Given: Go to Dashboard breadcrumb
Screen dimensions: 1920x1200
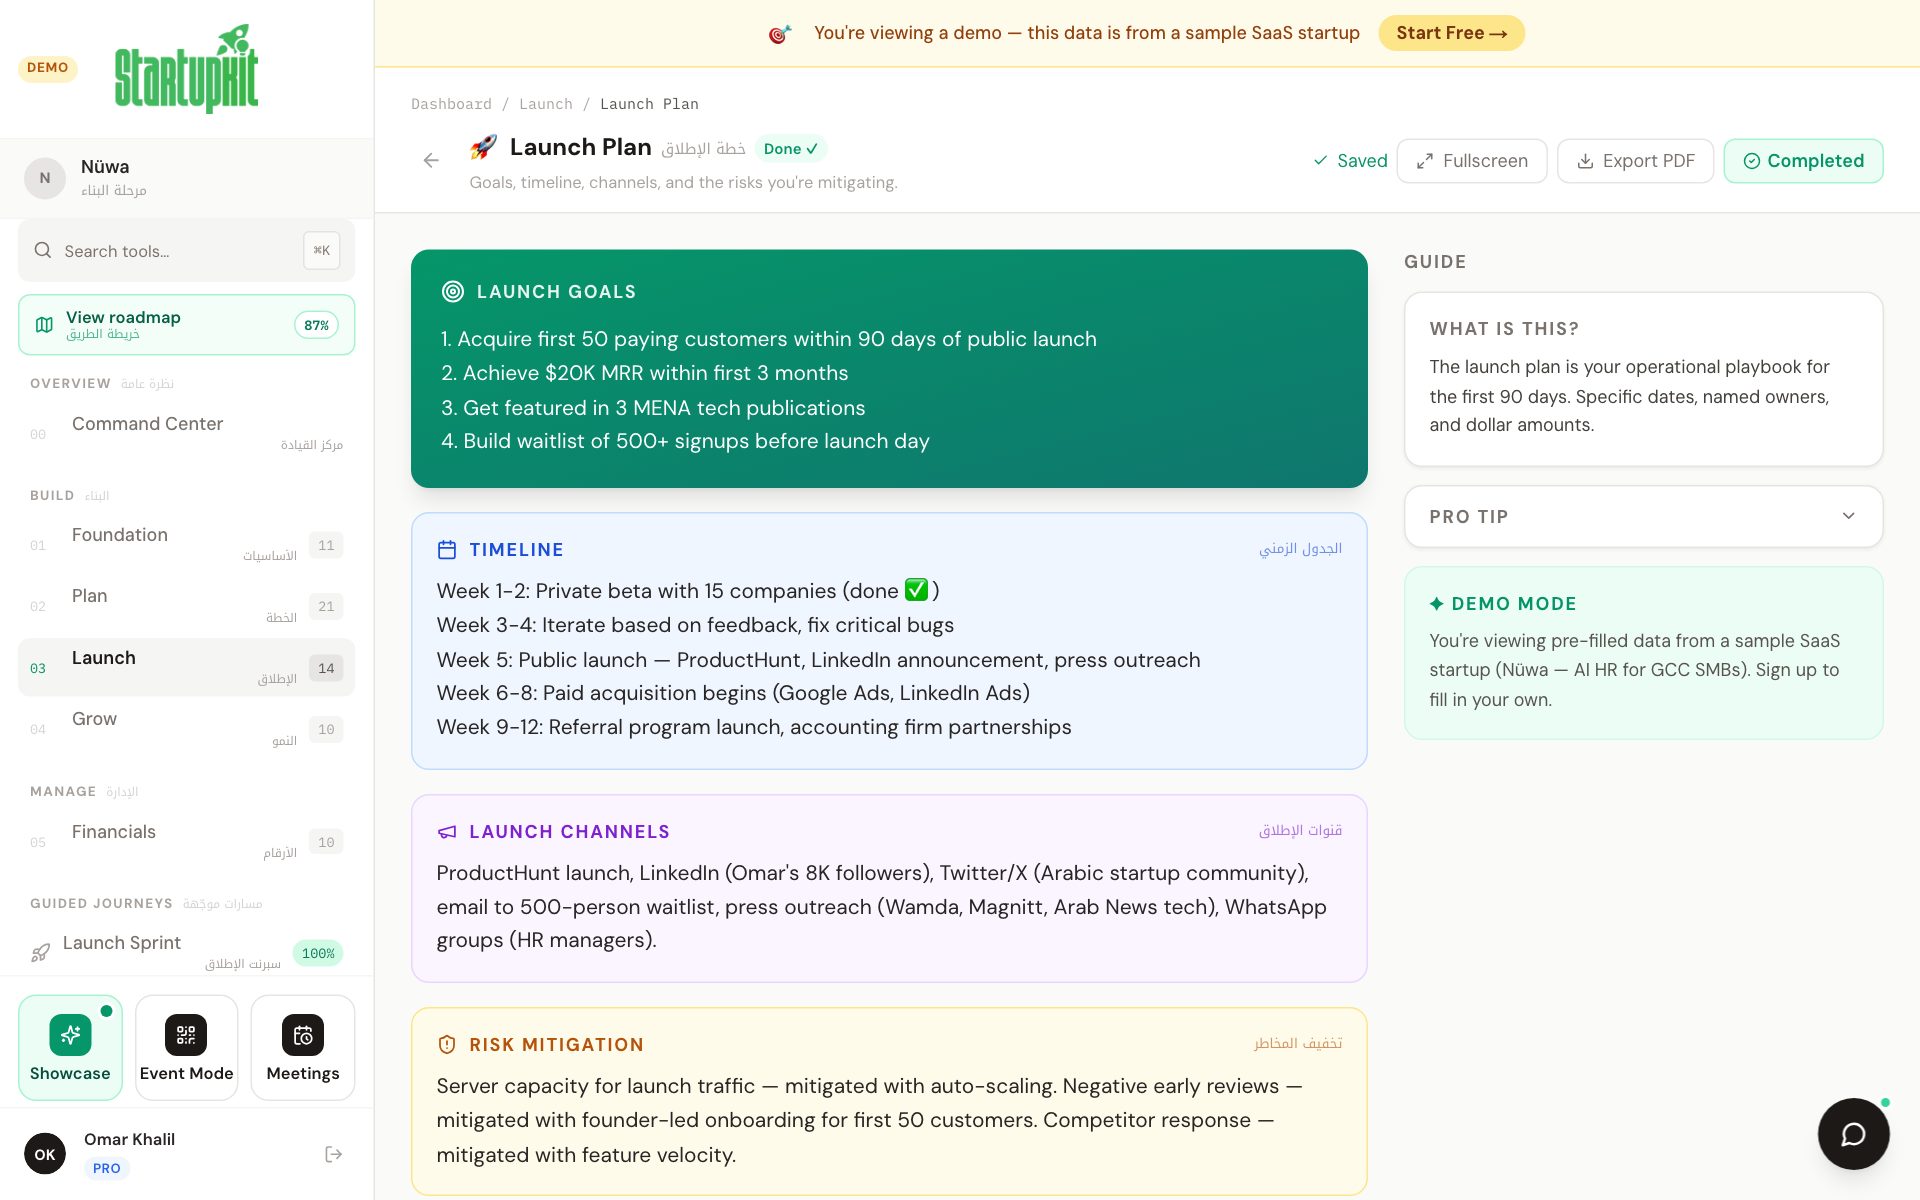Looking at the screenshot, I should [451, 104].
